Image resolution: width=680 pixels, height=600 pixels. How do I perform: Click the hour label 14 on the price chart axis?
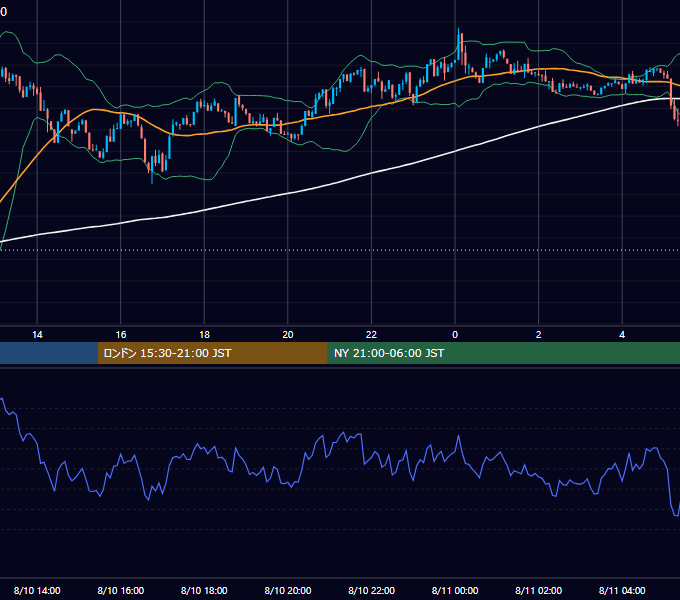(x=37, y=335)
